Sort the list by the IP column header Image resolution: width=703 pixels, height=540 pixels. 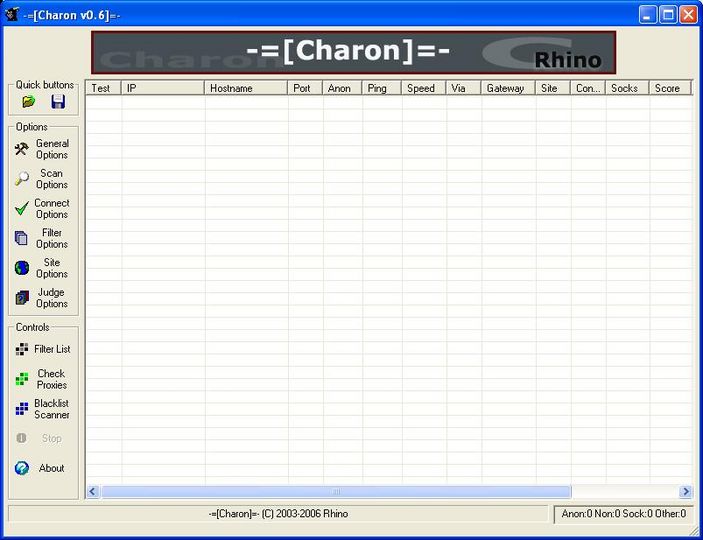[163, 88]
